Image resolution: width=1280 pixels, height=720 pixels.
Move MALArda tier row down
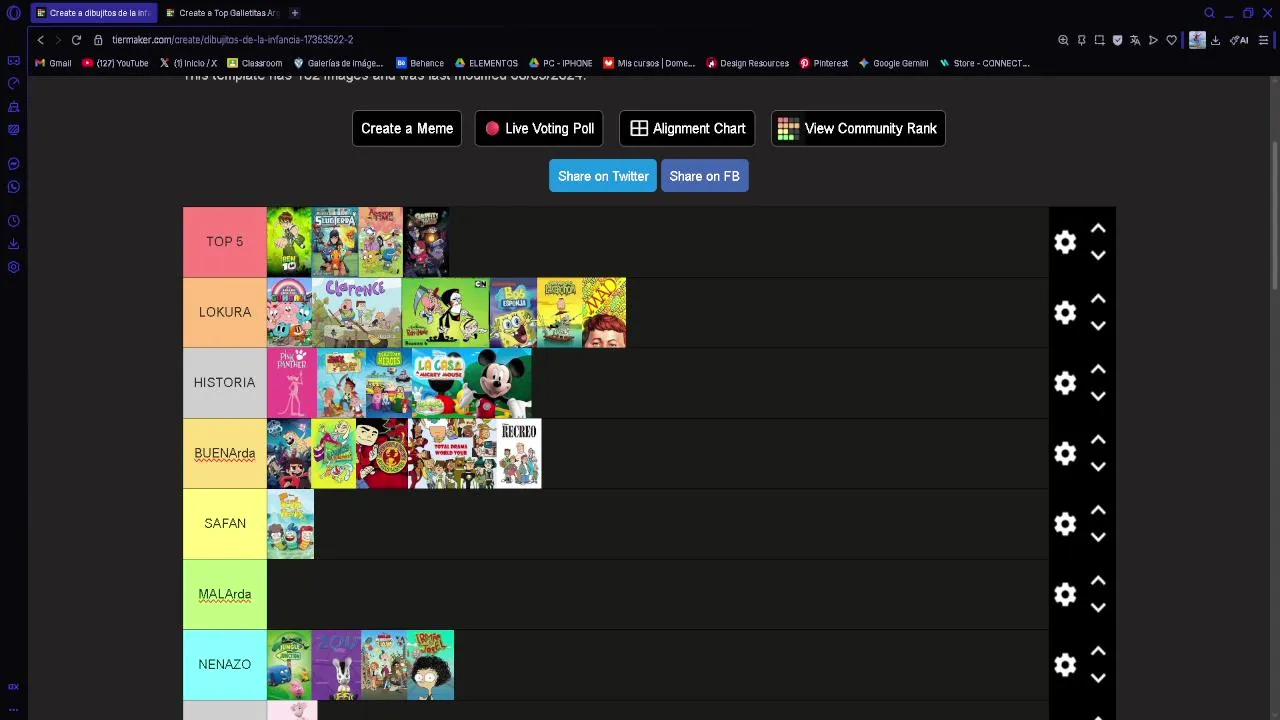(x=1098, y=608)
